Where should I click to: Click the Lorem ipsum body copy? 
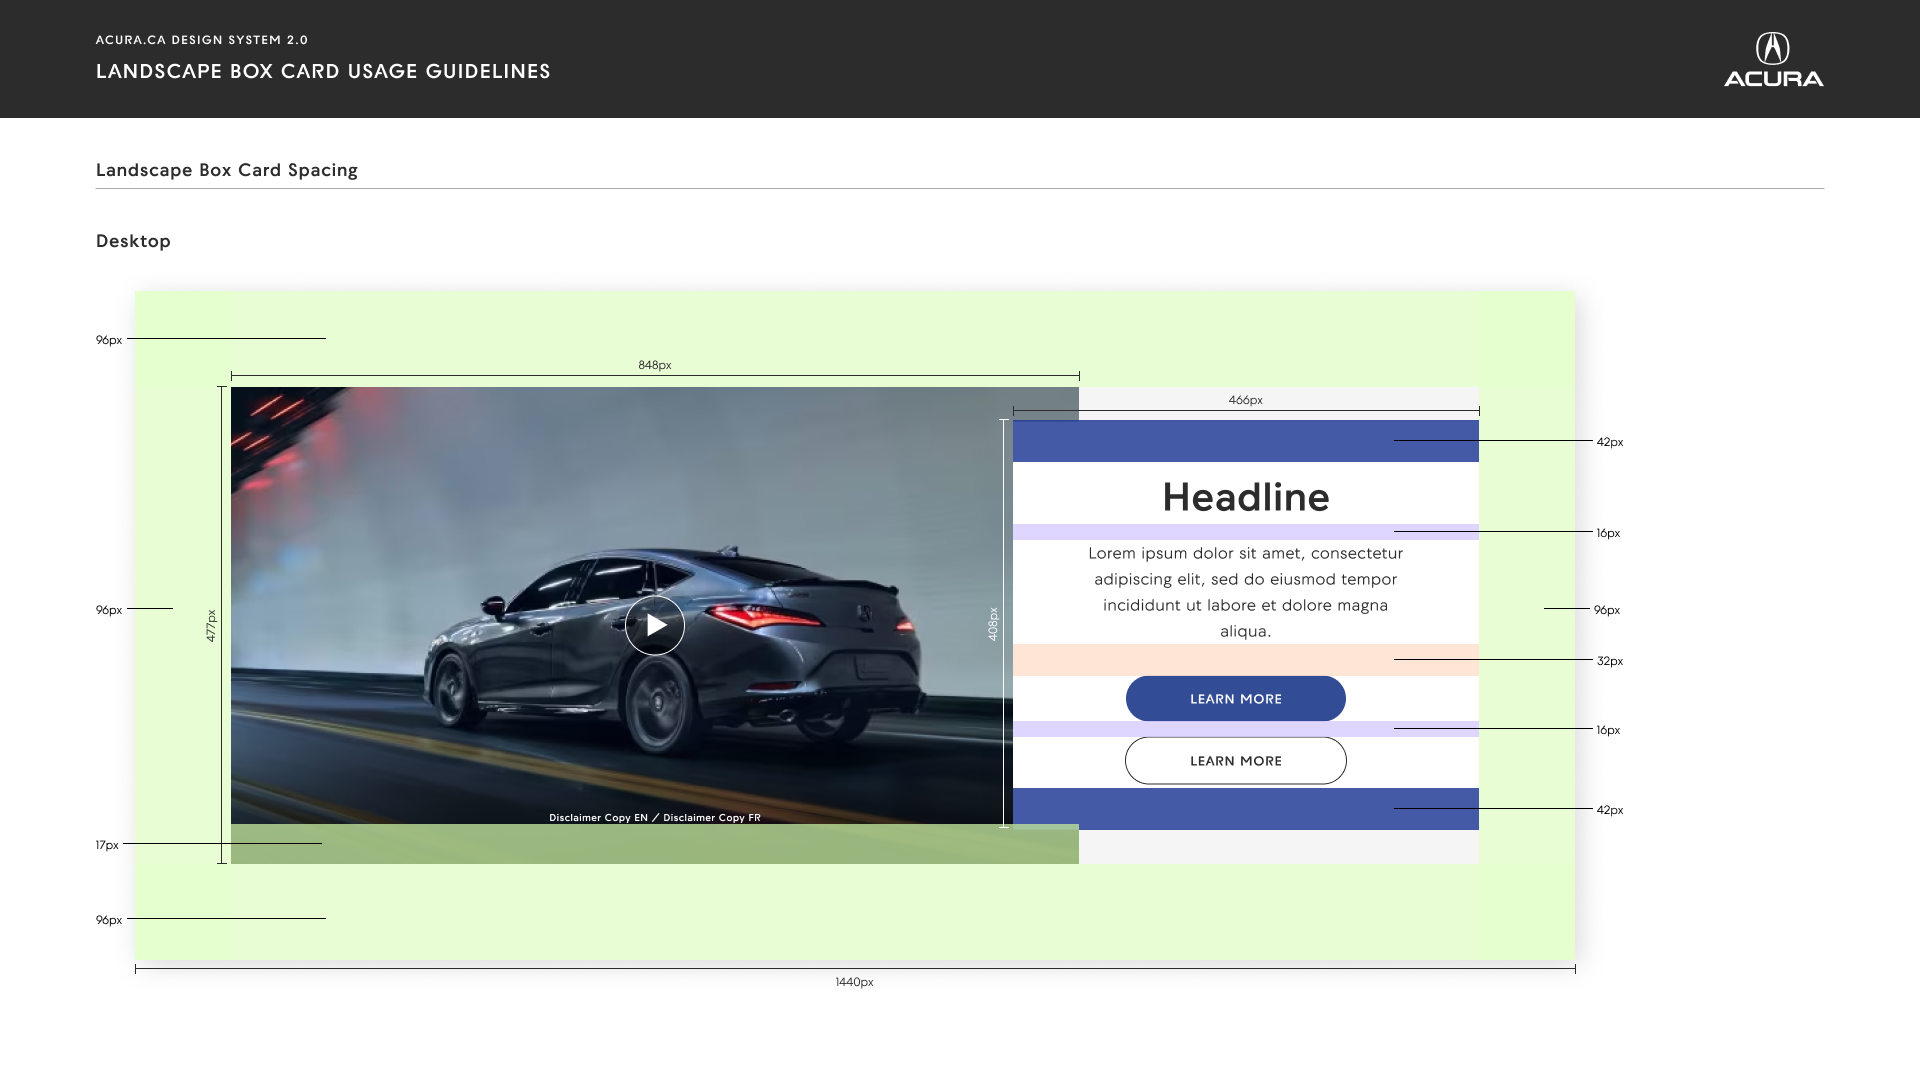(x=1246, y=592)
